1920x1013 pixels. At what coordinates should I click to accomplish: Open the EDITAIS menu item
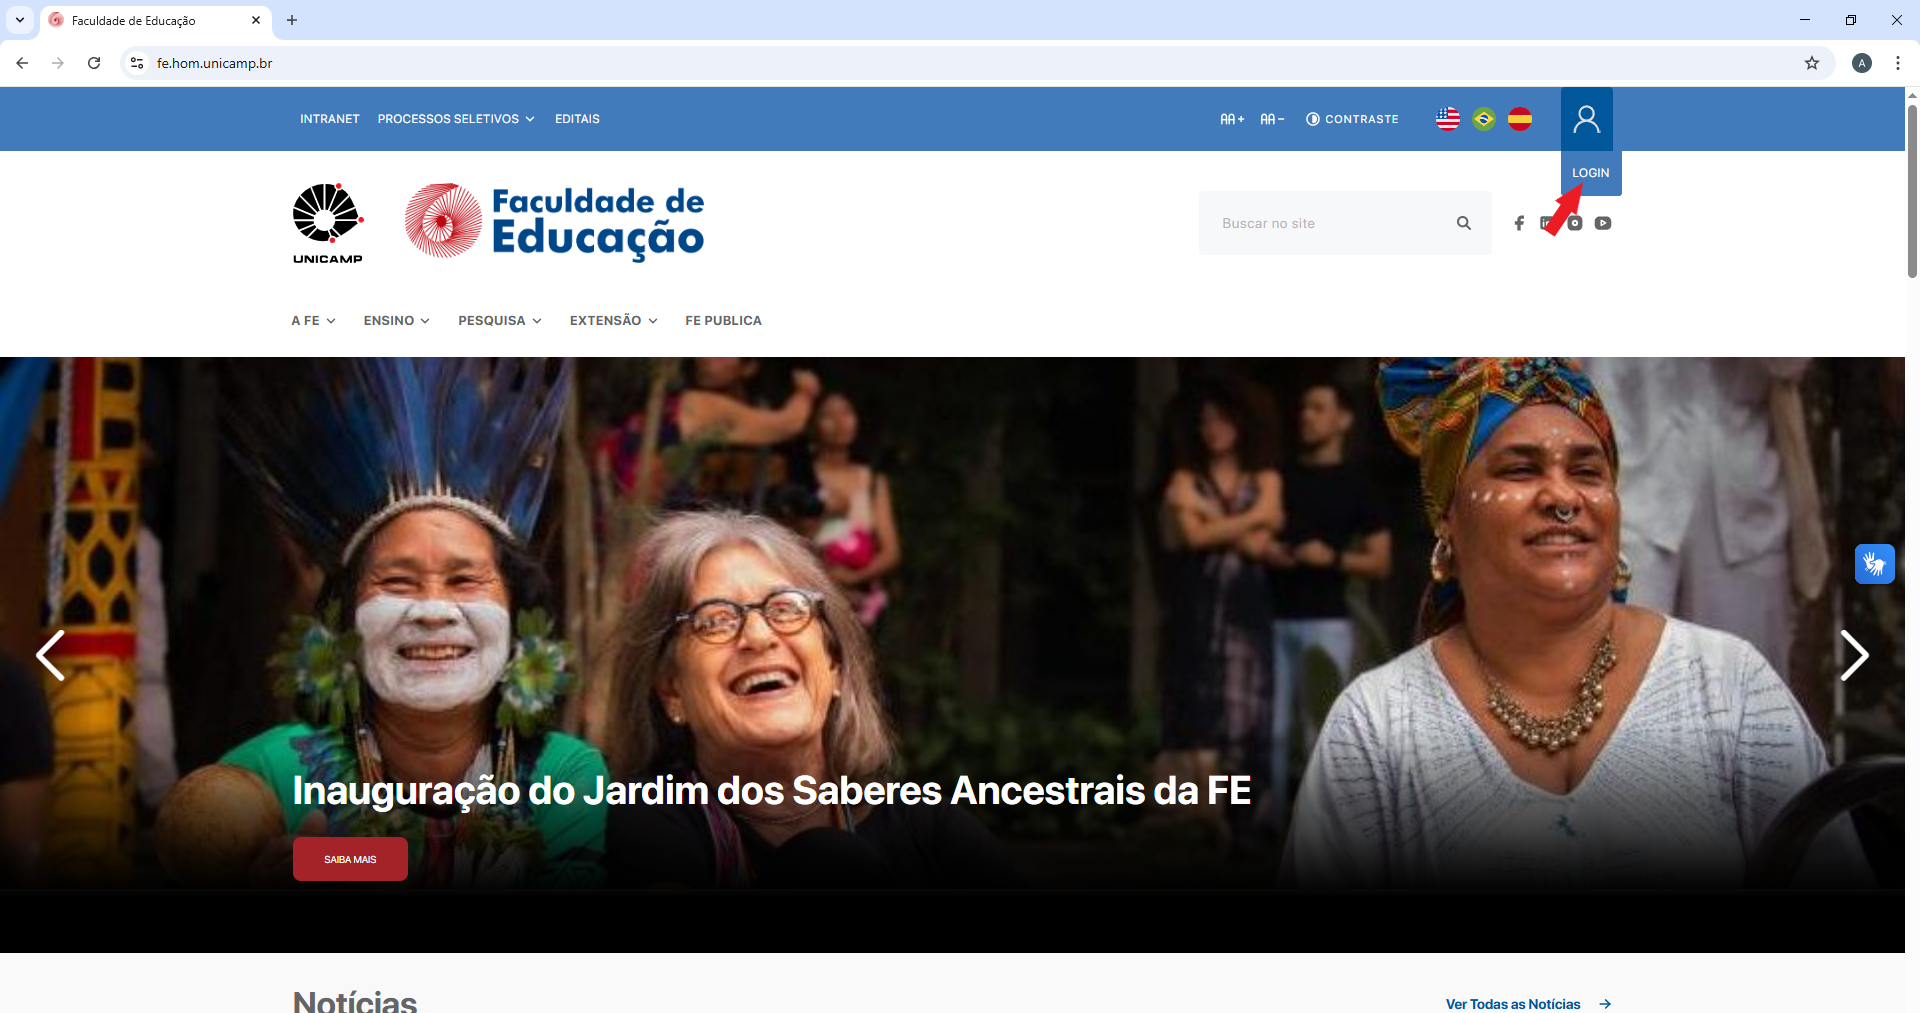point(577,119)
